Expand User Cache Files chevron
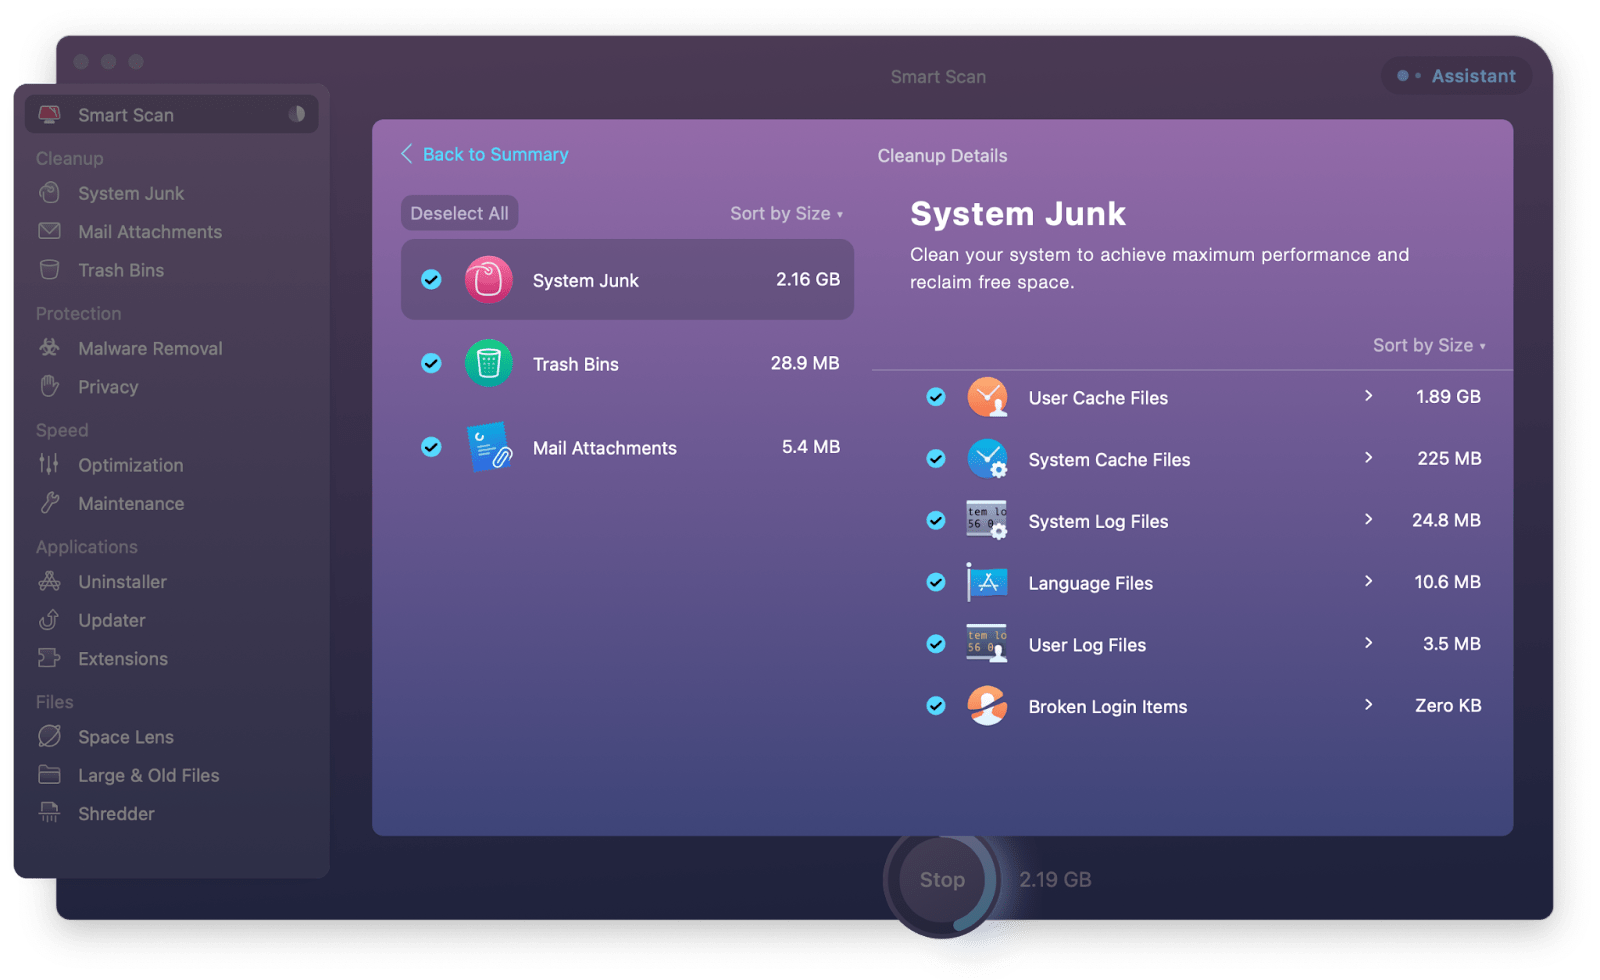 coord(1369,396)
